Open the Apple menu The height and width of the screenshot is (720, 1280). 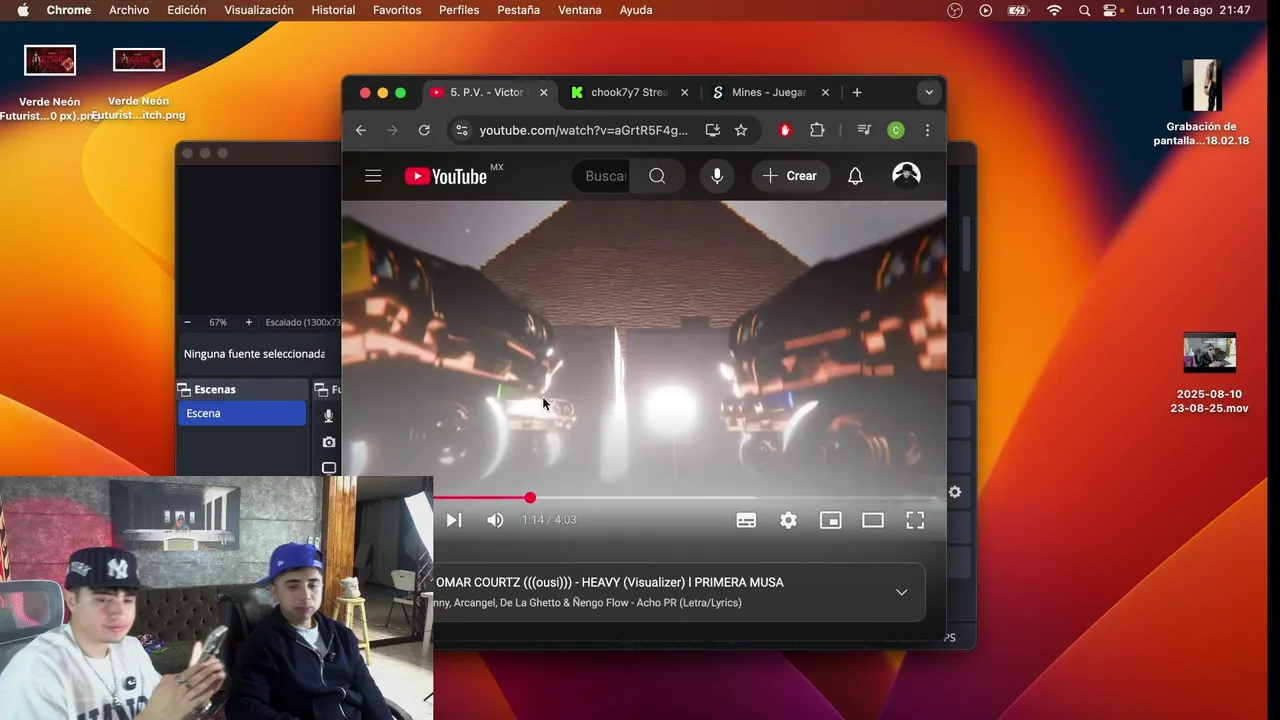click(x=22, y=10)
